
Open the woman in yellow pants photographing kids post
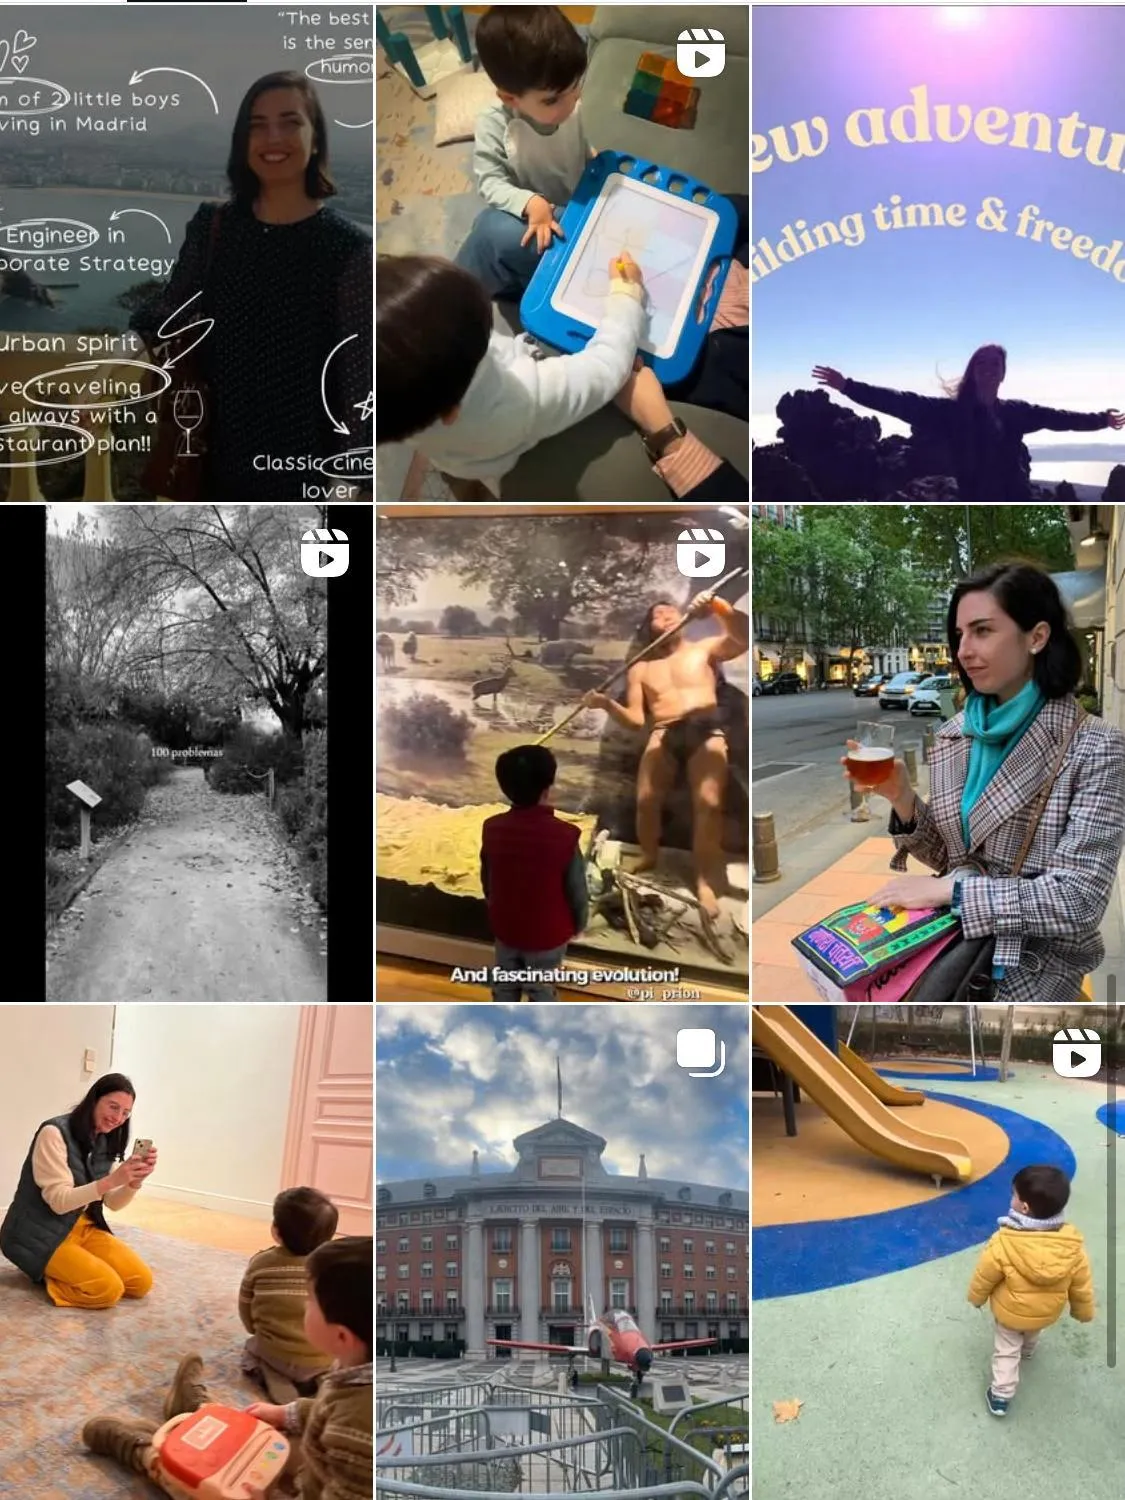(186, 1252)
